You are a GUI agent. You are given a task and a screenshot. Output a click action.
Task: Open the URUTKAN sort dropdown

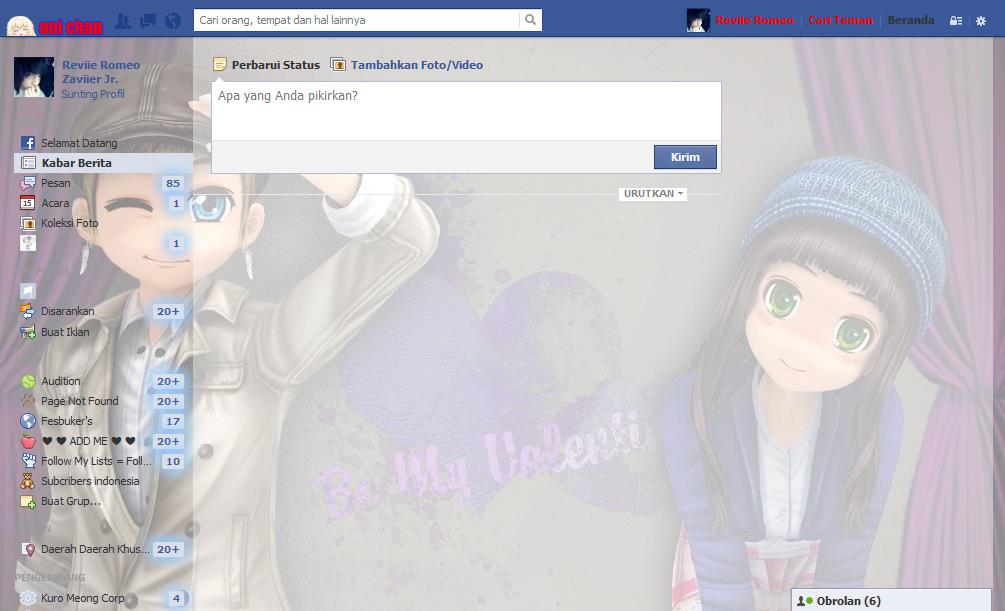pos(652,194)
